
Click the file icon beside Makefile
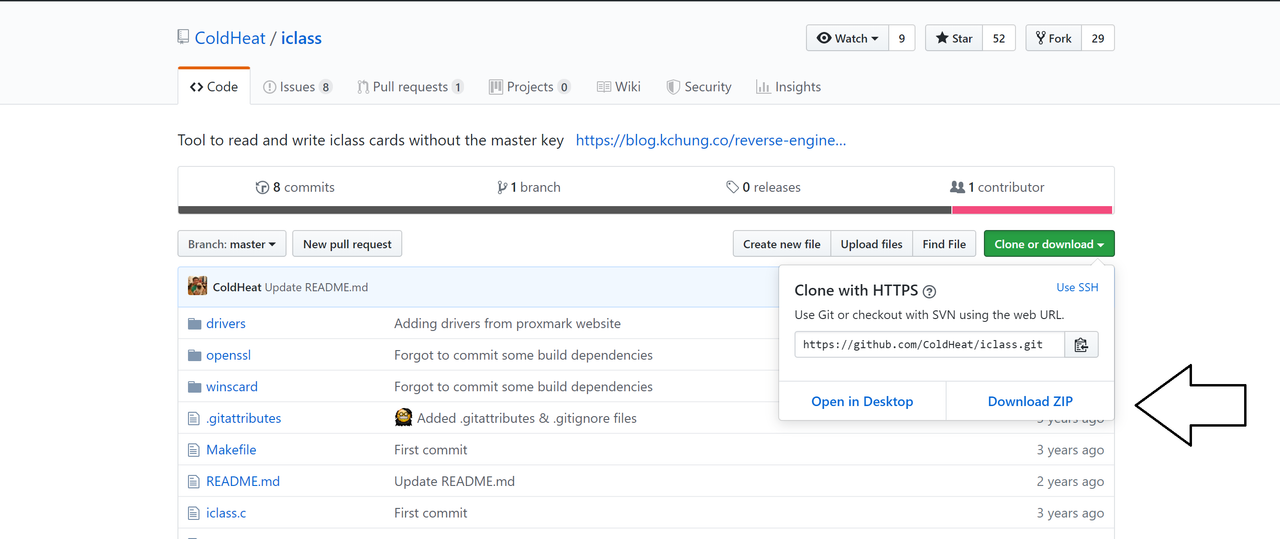pyautogui.click(x=194, y=450)
